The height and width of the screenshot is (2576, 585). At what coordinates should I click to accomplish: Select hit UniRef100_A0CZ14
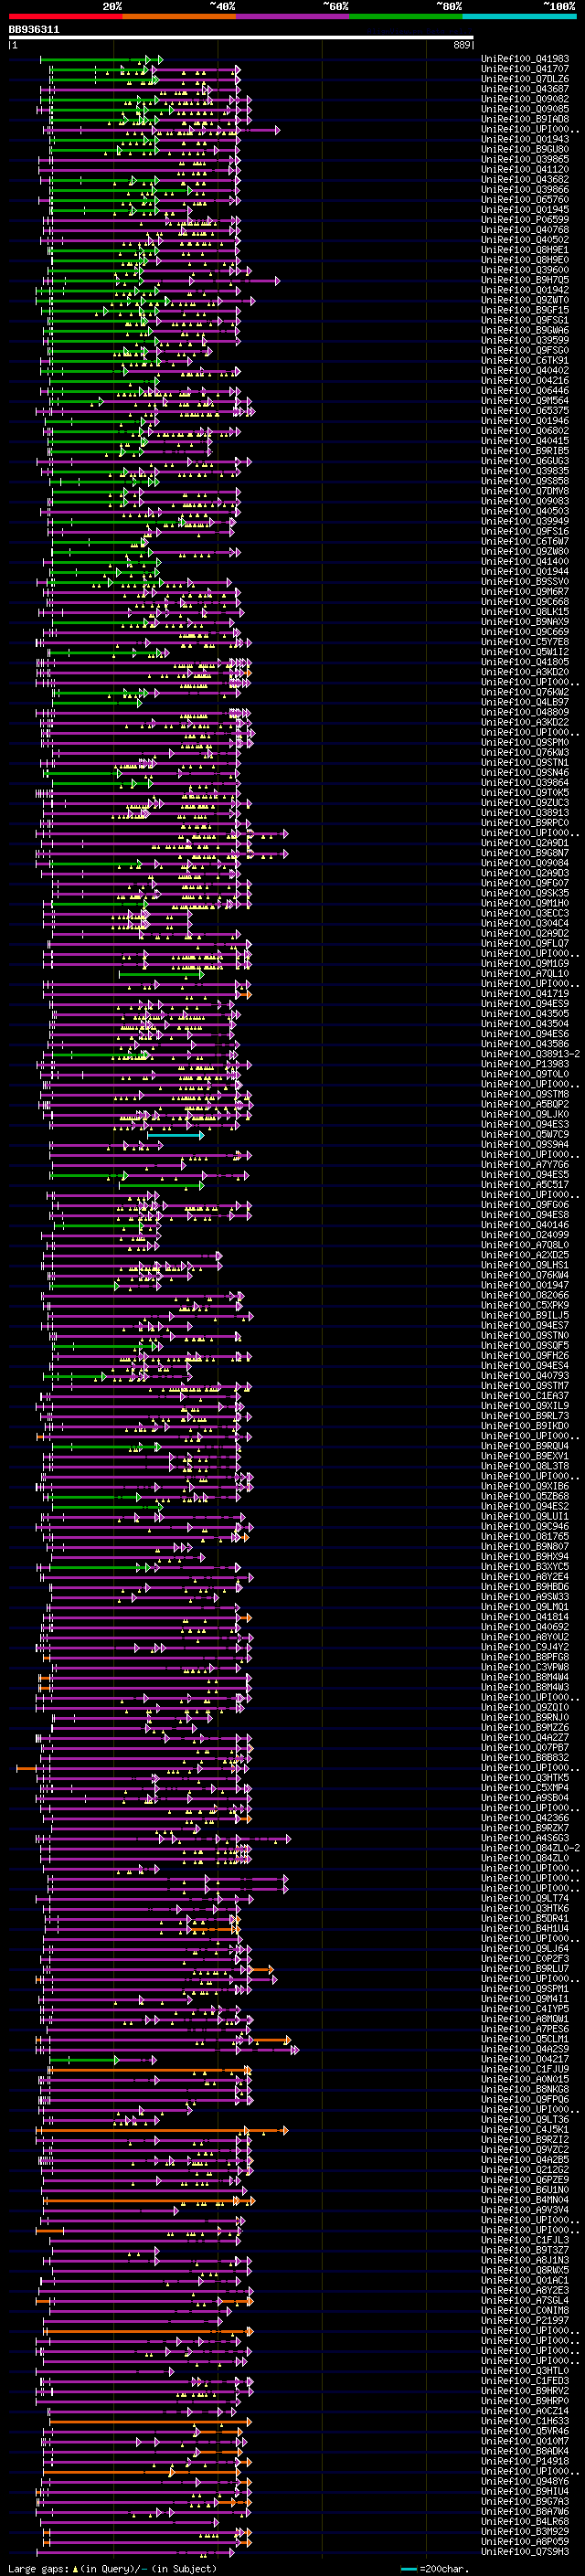[525, 2411]
